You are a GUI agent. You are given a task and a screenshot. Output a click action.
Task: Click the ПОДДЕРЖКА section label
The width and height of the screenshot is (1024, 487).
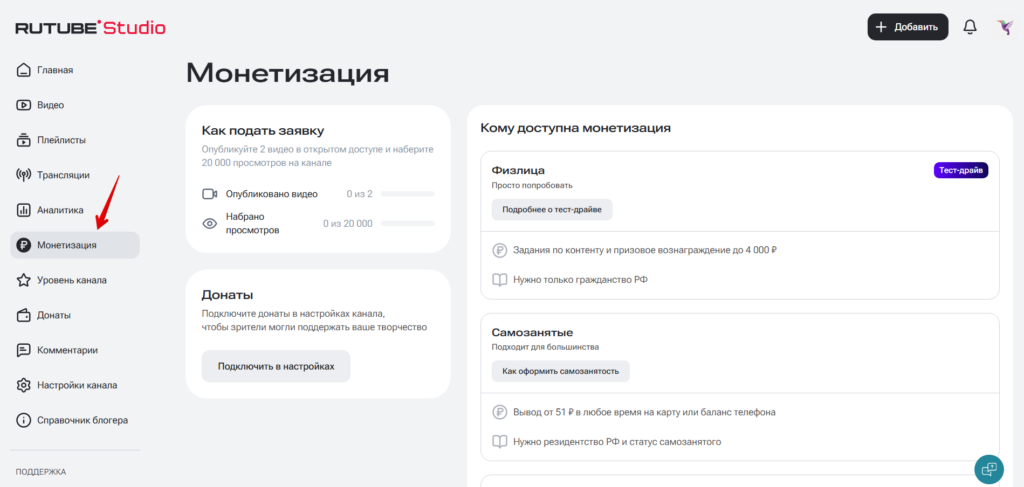[40, 471]
